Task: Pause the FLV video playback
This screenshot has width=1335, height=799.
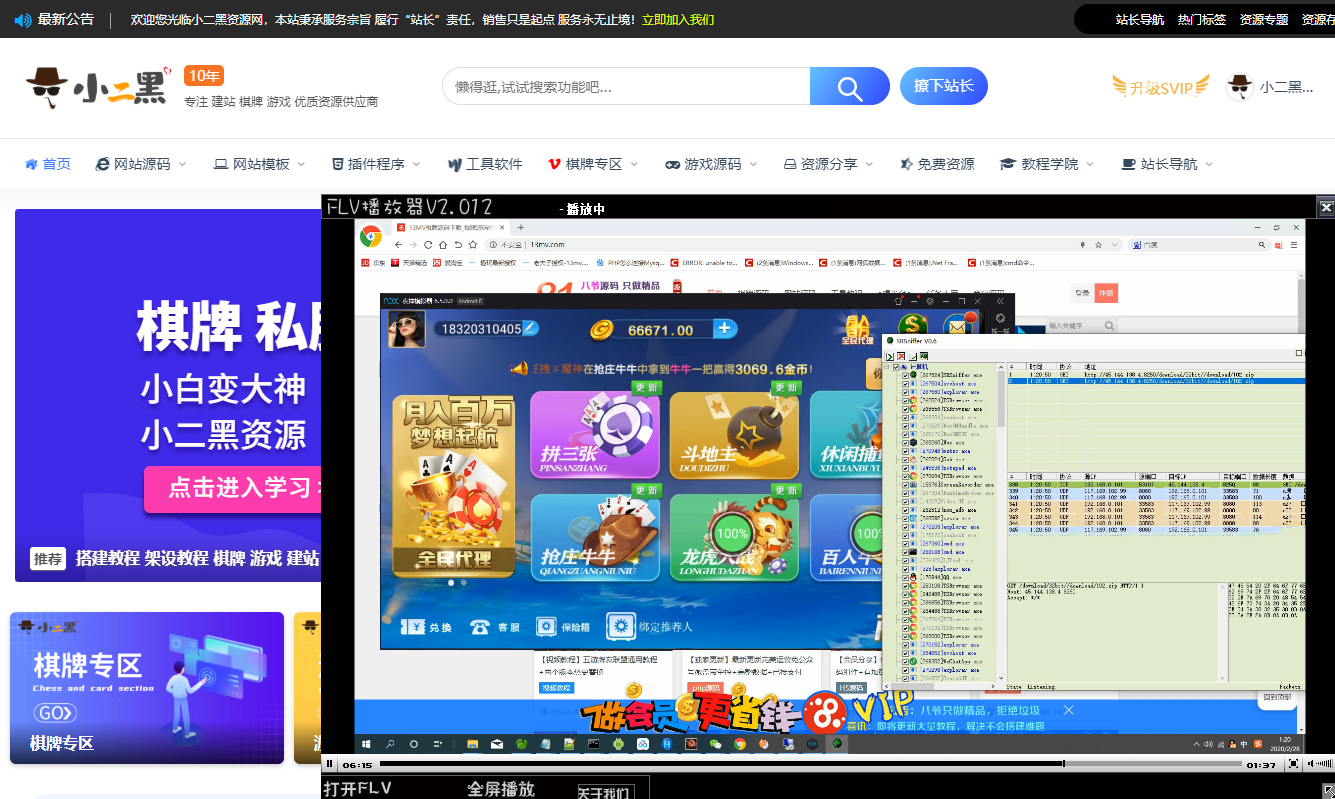Action: pos(330,764)
